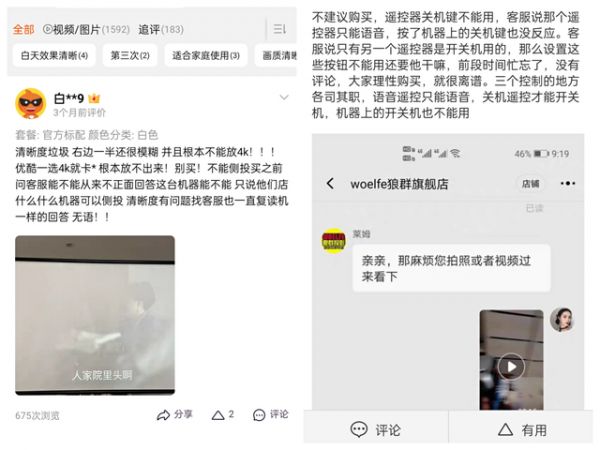The image size is (600, 450).
Task: Go back with the arrow beside woelfe狼群旗舰店
Action: point(330,184)
